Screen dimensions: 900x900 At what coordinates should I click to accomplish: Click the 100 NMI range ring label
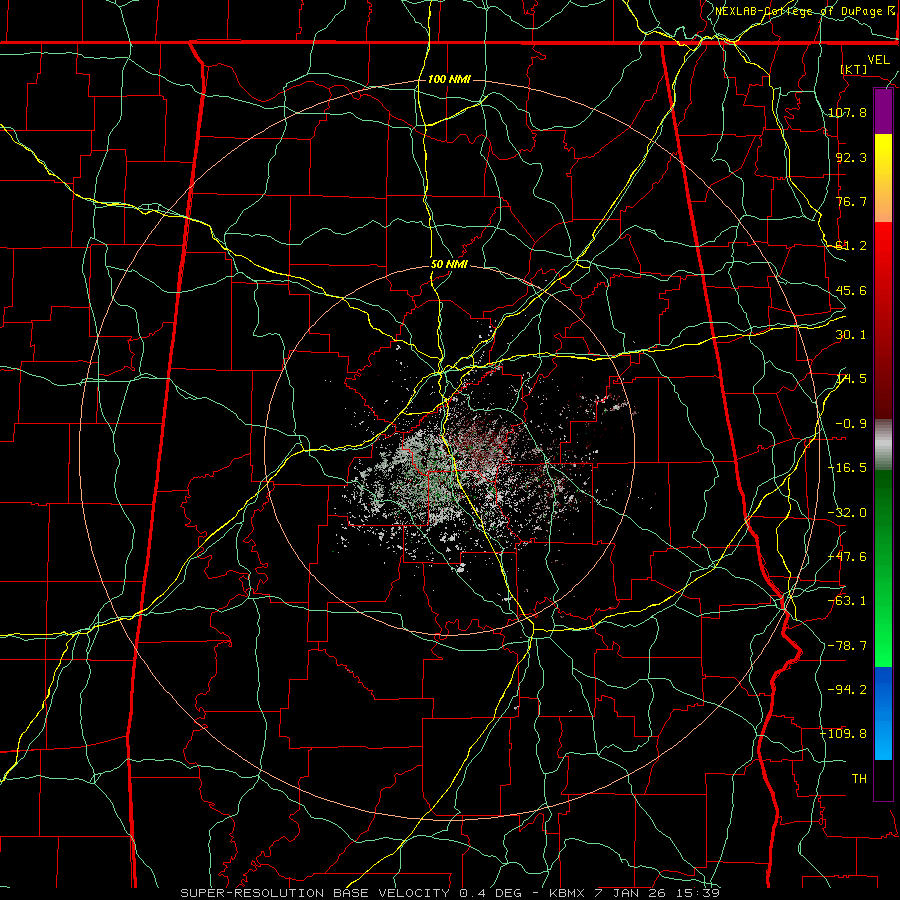(449, 79)
